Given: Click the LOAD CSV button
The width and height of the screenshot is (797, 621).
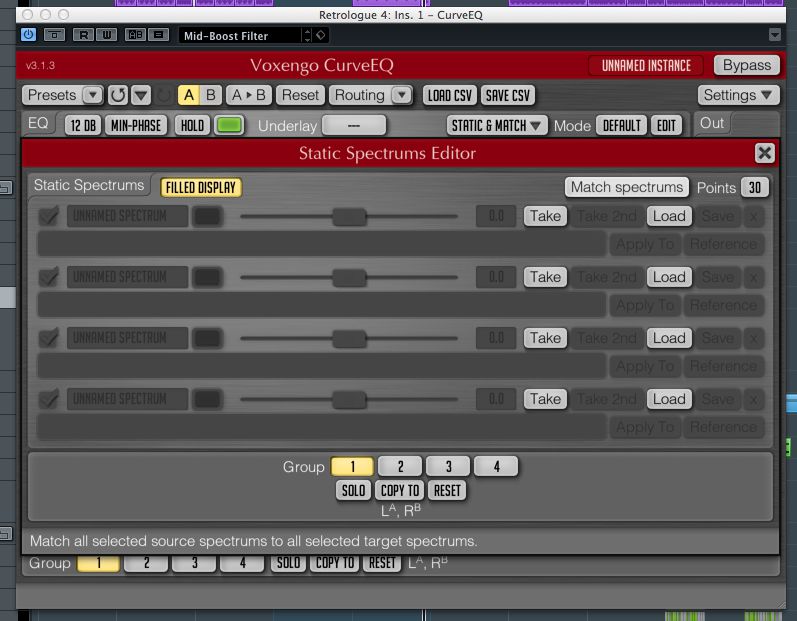Looking at the screenshot, I should (x=449, y=95).
